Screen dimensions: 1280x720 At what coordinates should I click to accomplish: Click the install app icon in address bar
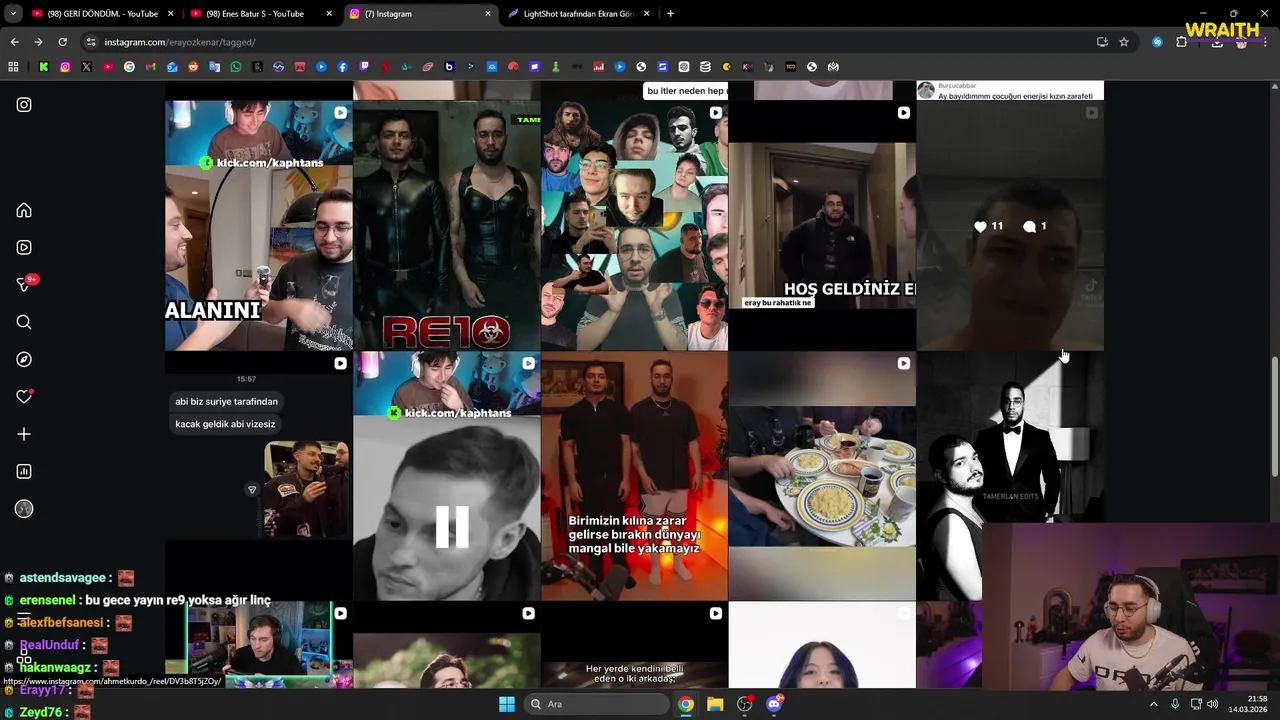click(x=1102, y=42)
